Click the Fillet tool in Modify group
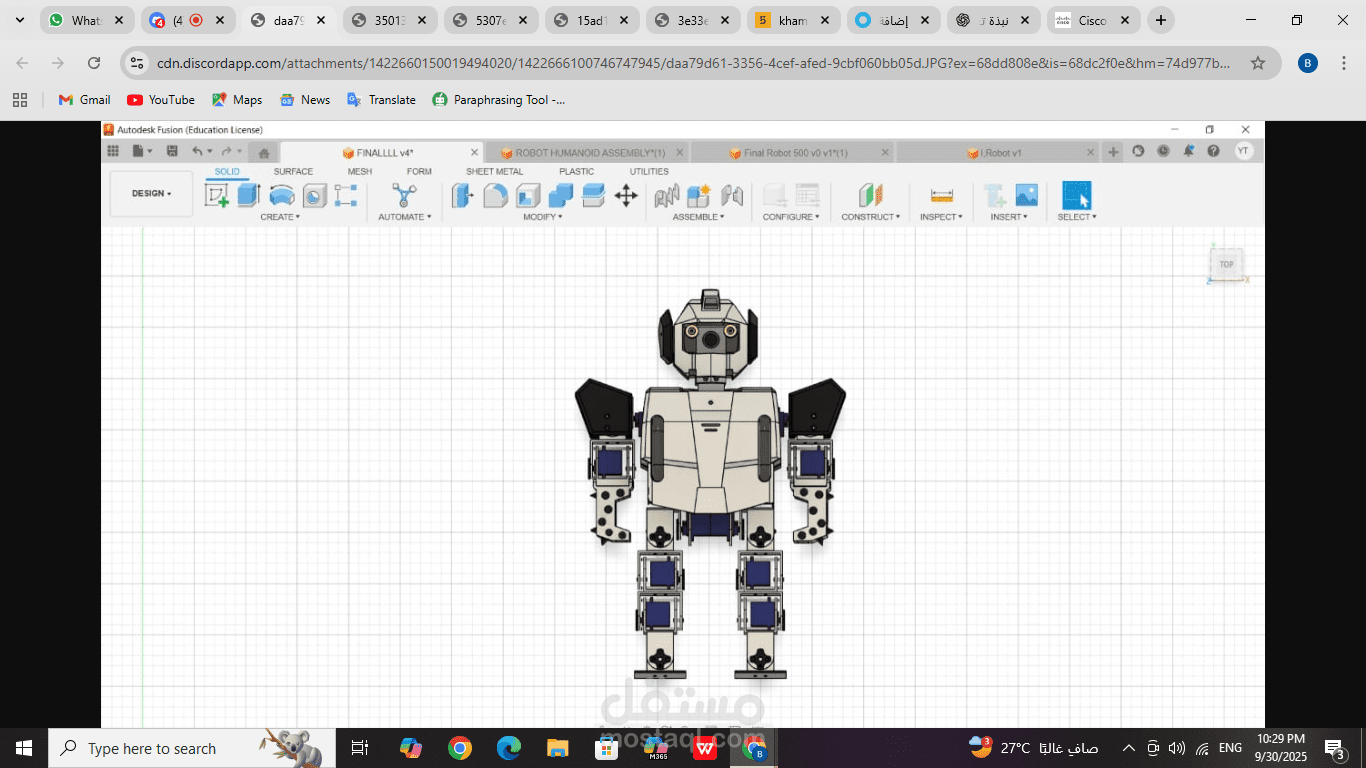 (495, 195)
